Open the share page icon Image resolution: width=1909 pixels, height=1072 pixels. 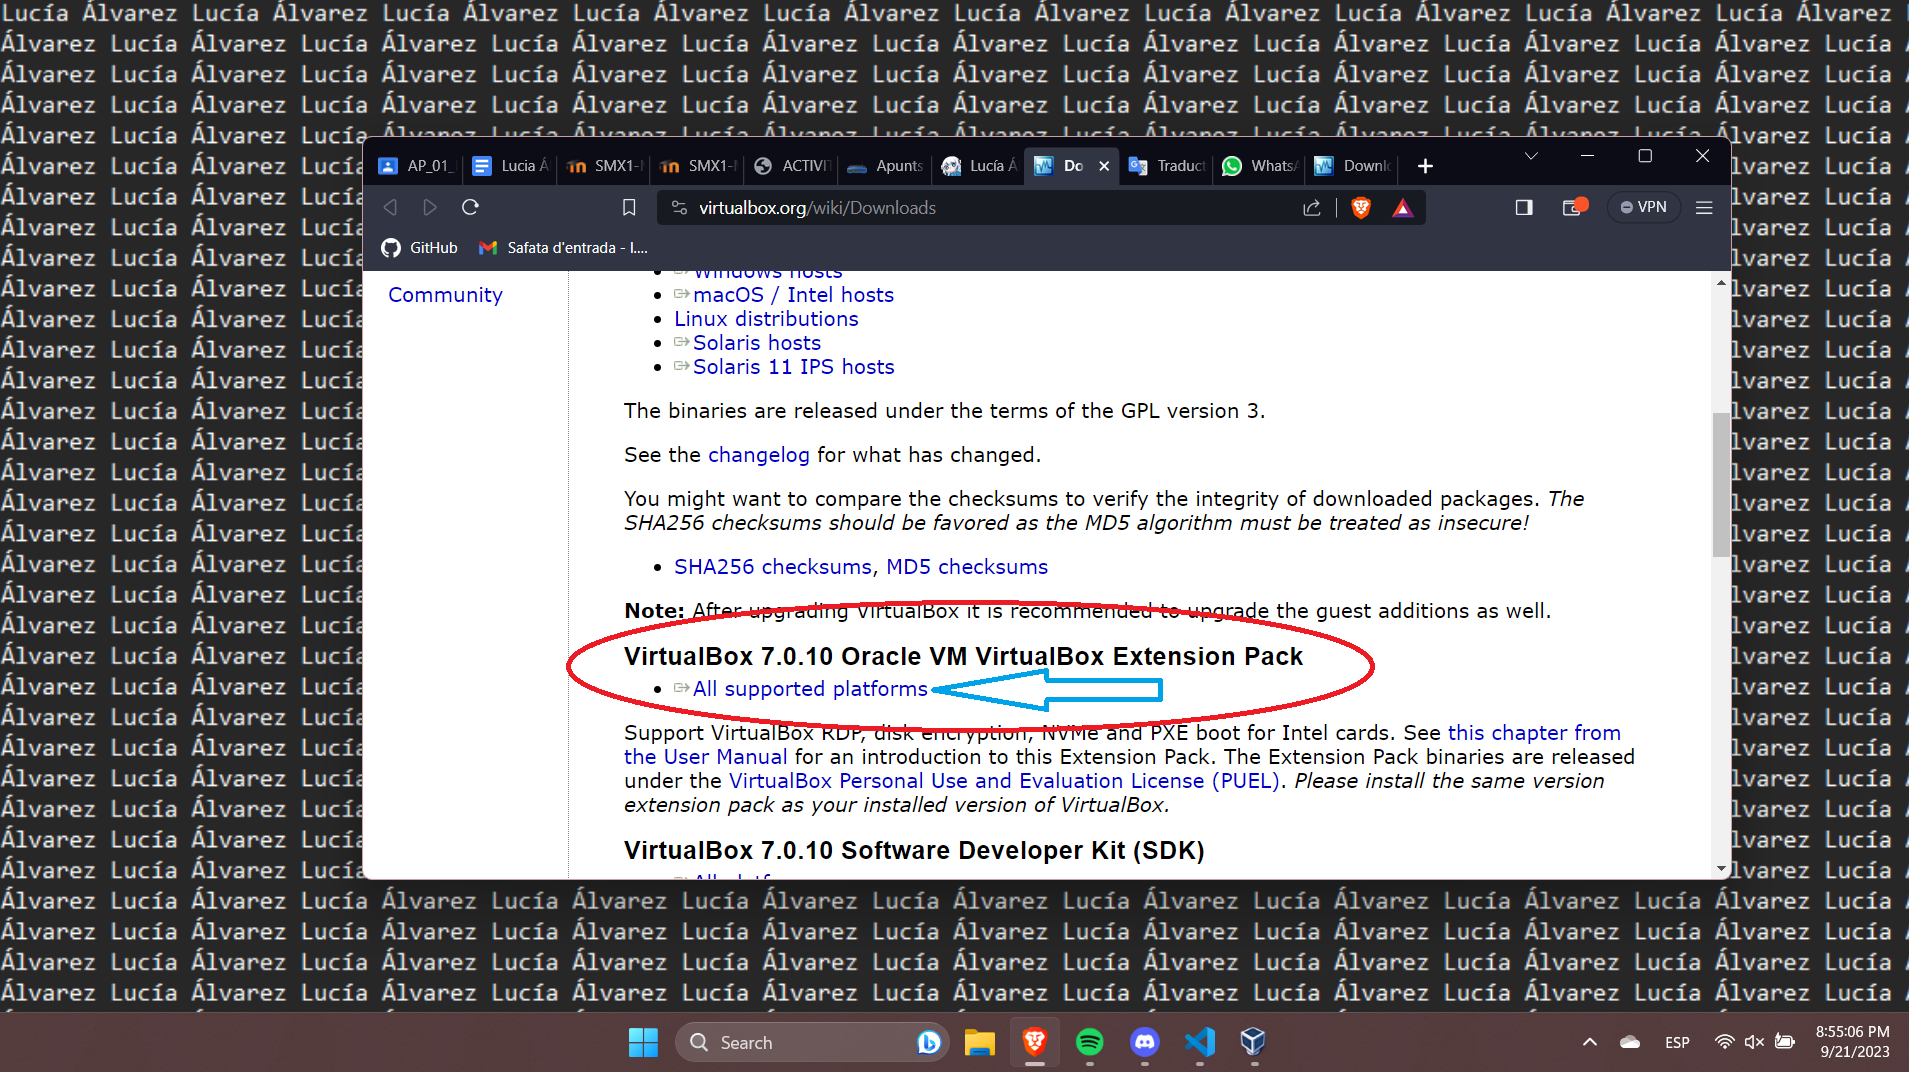coord(1312,207)
